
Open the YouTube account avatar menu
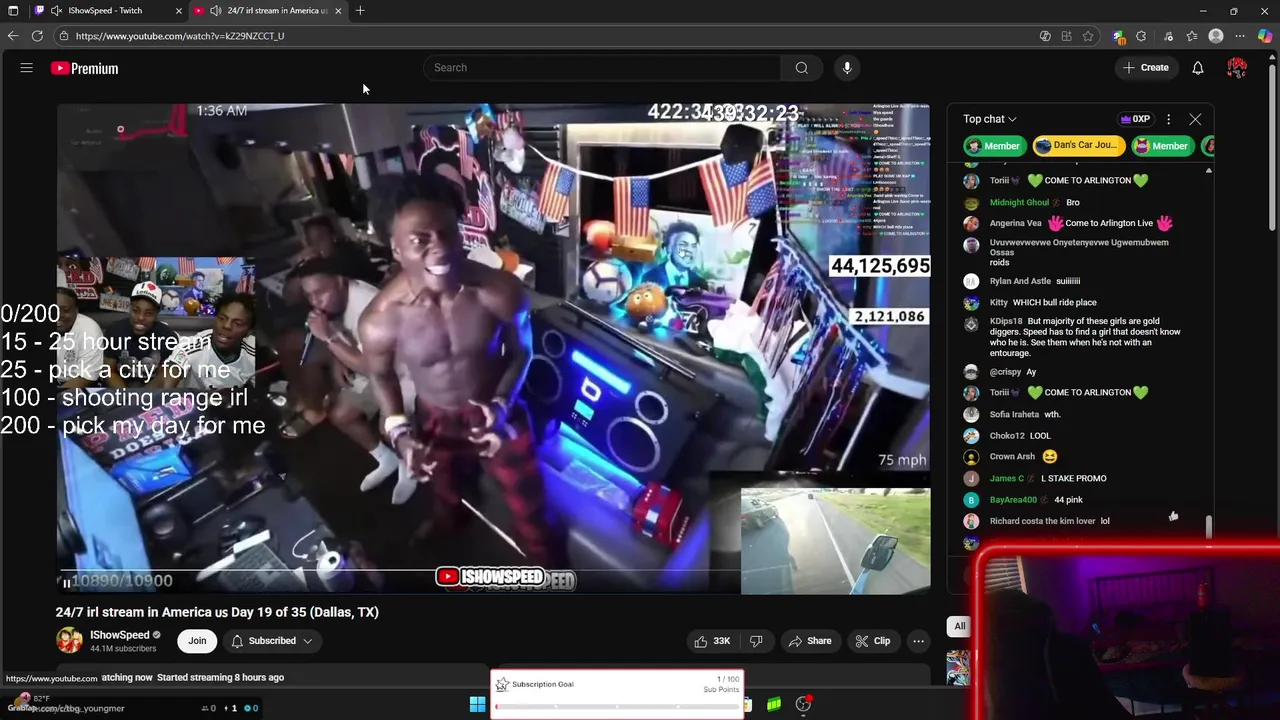(1237, 68)
